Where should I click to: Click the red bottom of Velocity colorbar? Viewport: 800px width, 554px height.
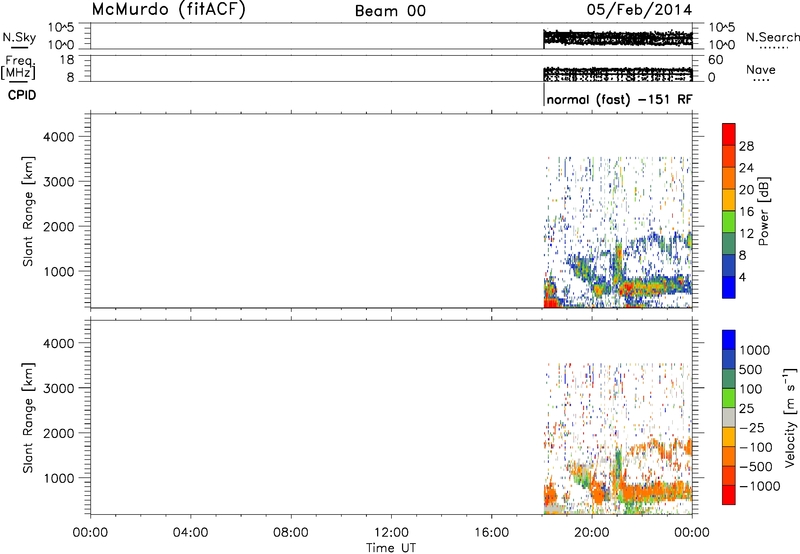[x=729, y=495]
